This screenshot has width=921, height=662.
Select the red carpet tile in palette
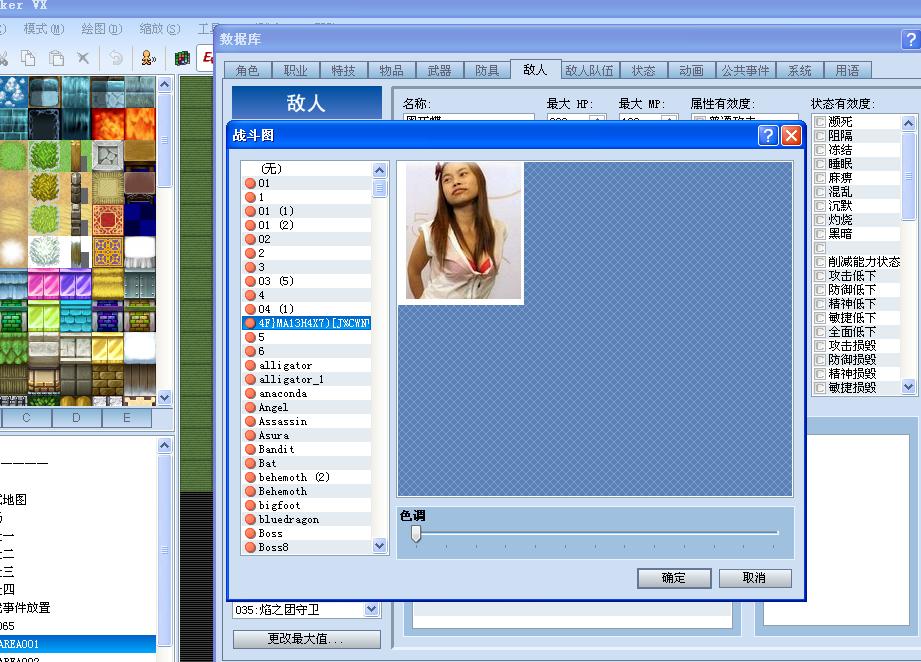coord(107,219)
